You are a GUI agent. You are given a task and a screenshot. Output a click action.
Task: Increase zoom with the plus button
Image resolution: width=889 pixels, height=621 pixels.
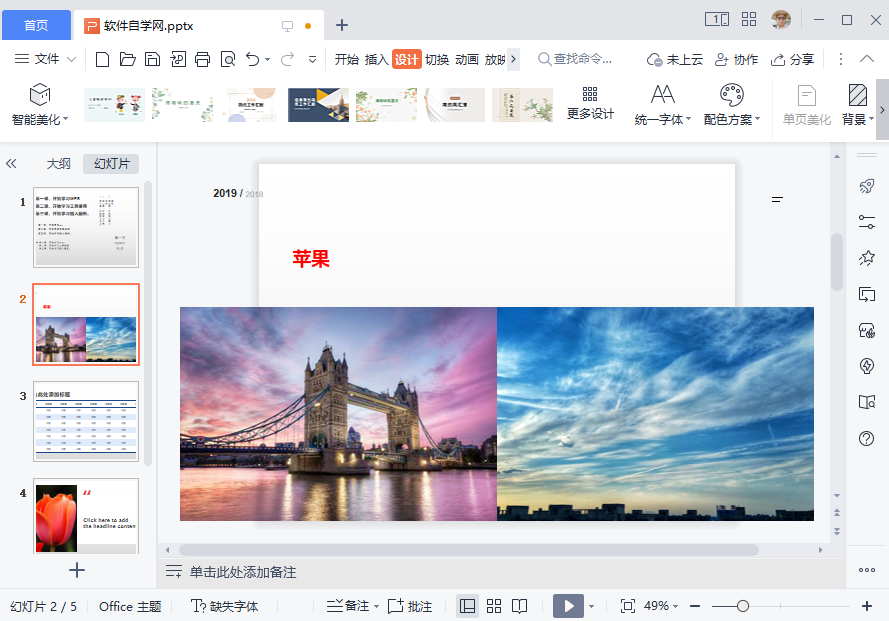coord(866,606)
